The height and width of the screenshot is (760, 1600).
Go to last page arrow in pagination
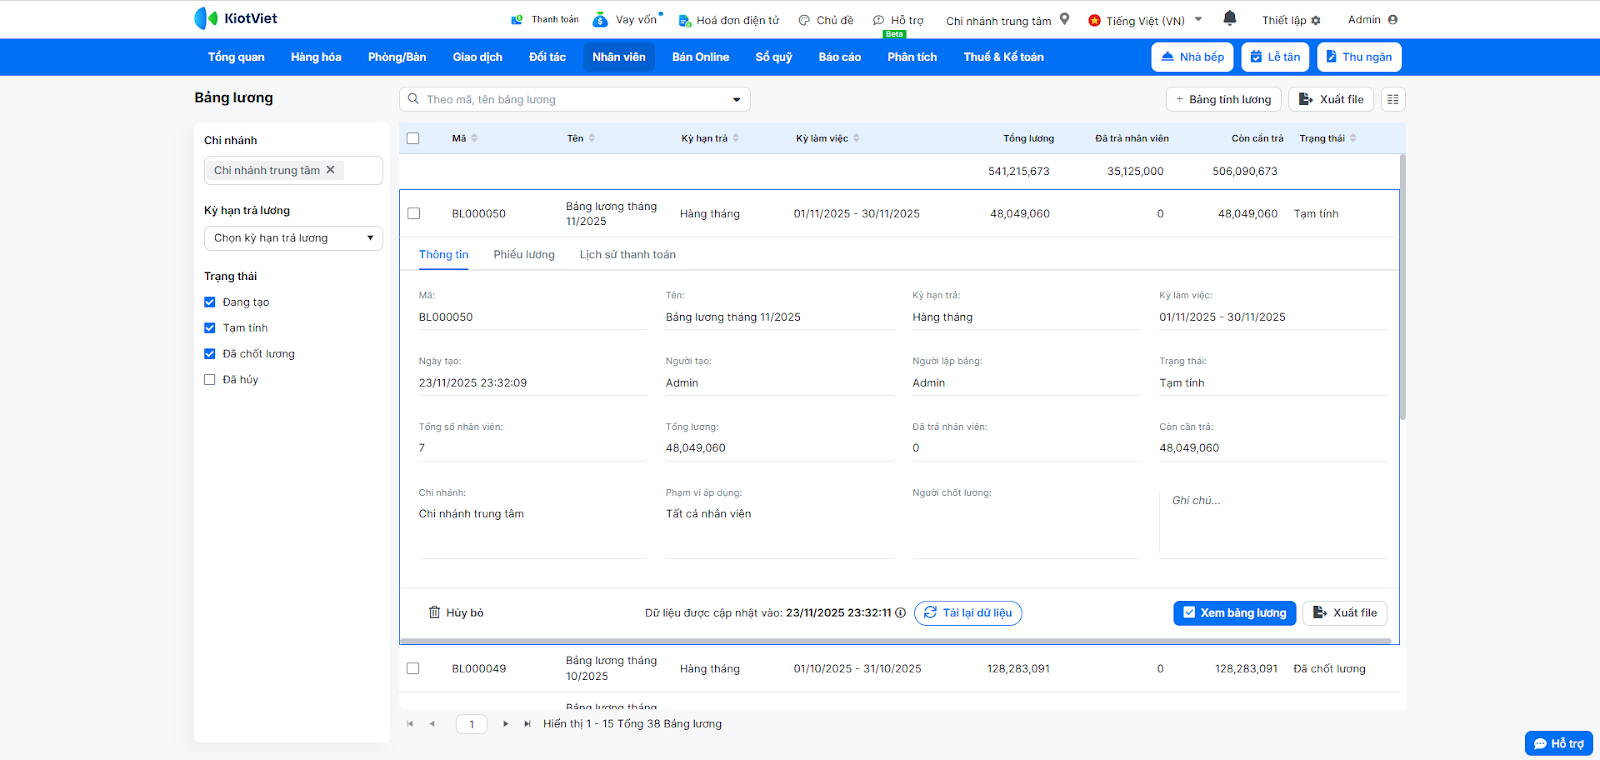527,724
